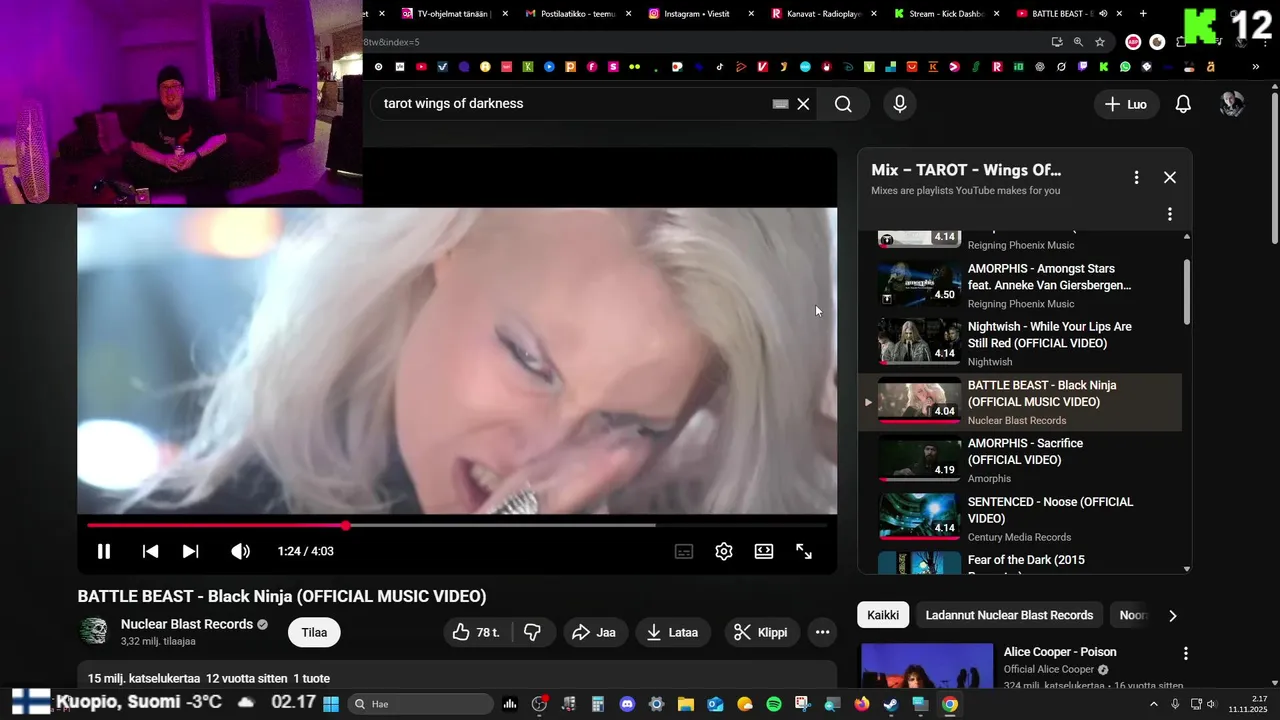Click the AdBlock extension icon
The width and height of the screenshot is (1280, 720).
tap(1133, 42)
